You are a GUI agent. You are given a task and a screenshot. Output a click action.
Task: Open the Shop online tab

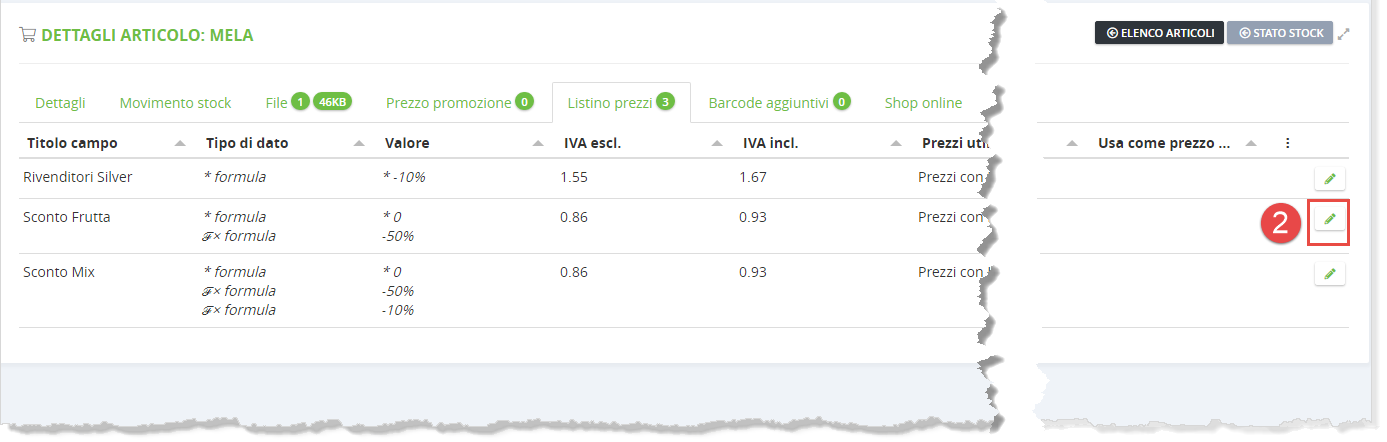[x=923, y=103]
